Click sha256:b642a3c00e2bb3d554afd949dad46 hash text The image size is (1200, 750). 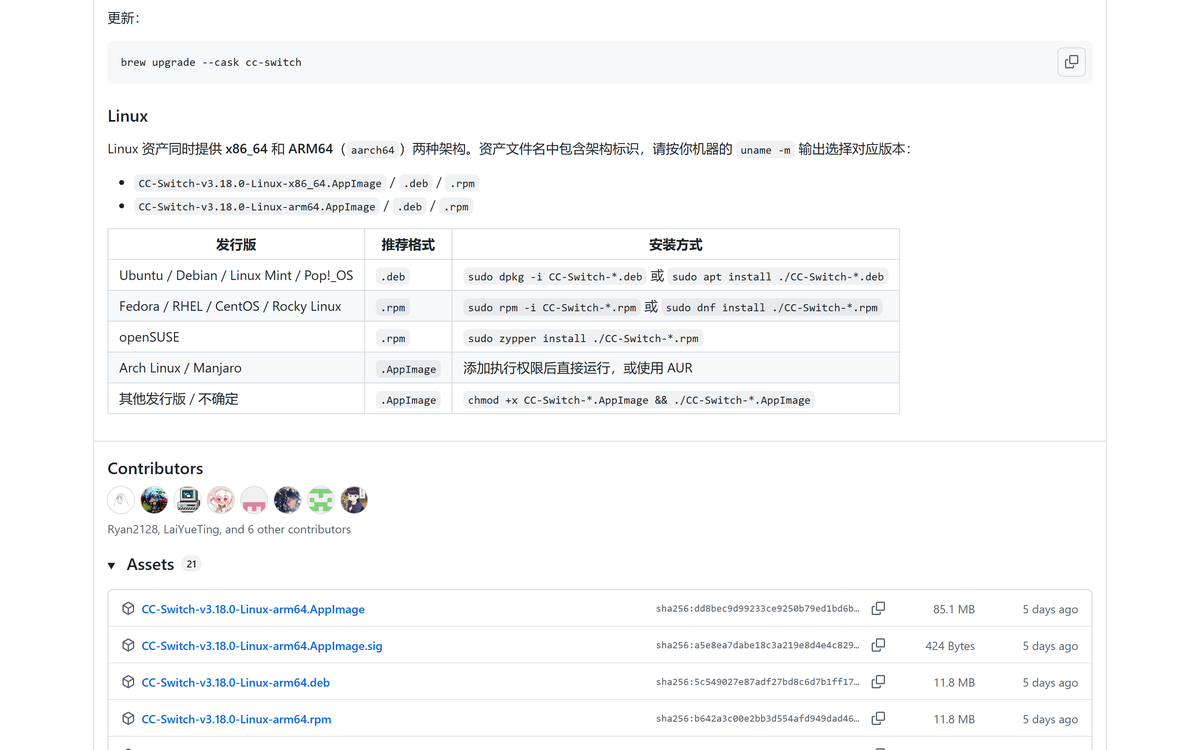click(757, 719)
